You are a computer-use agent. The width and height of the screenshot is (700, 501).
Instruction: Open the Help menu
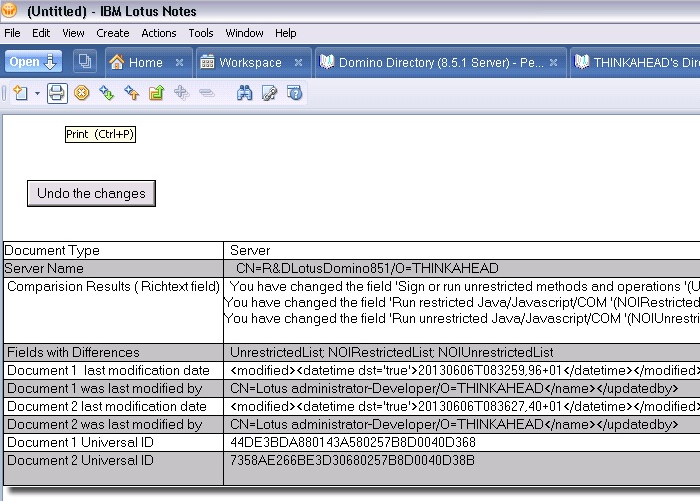pos(286,33)
